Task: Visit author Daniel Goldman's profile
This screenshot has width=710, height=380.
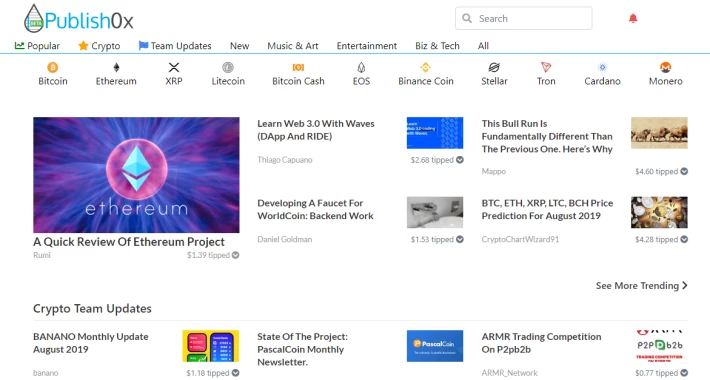Action: click(285, 239)
